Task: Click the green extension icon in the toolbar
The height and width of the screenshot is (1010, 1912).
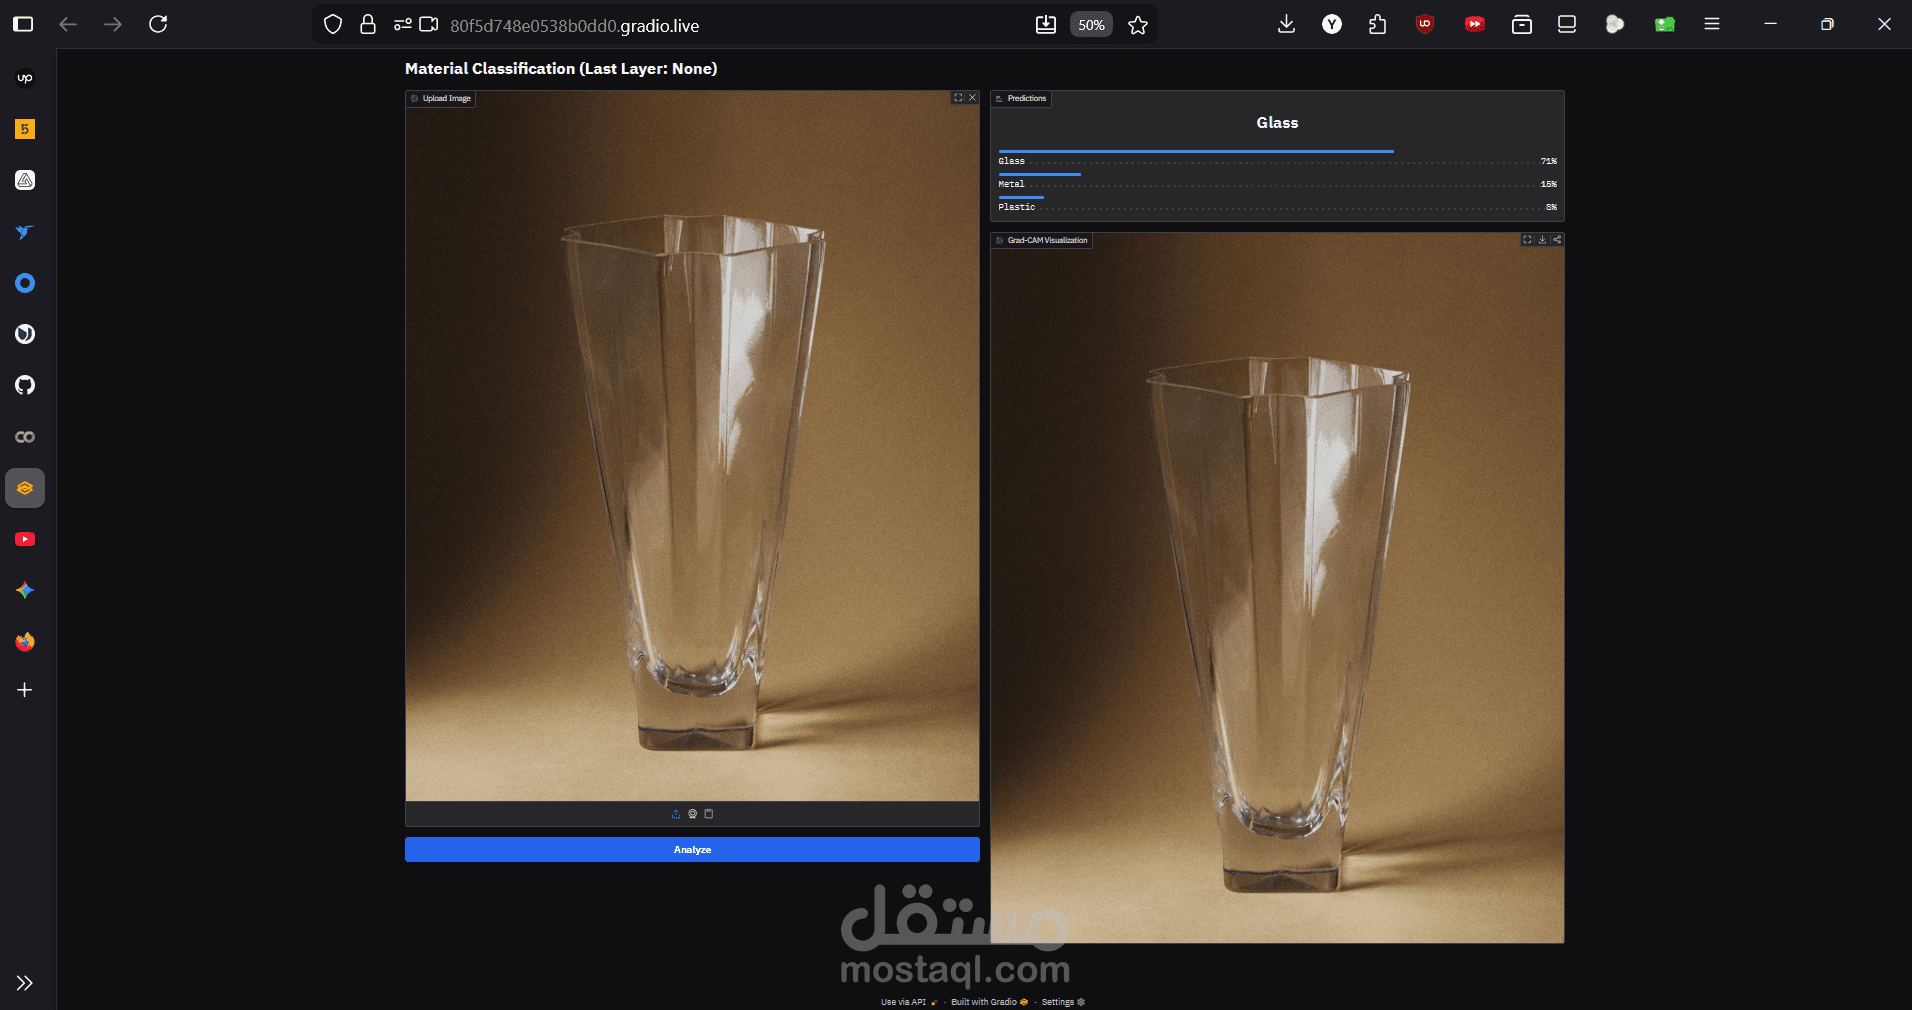Action: (1665, 24)
